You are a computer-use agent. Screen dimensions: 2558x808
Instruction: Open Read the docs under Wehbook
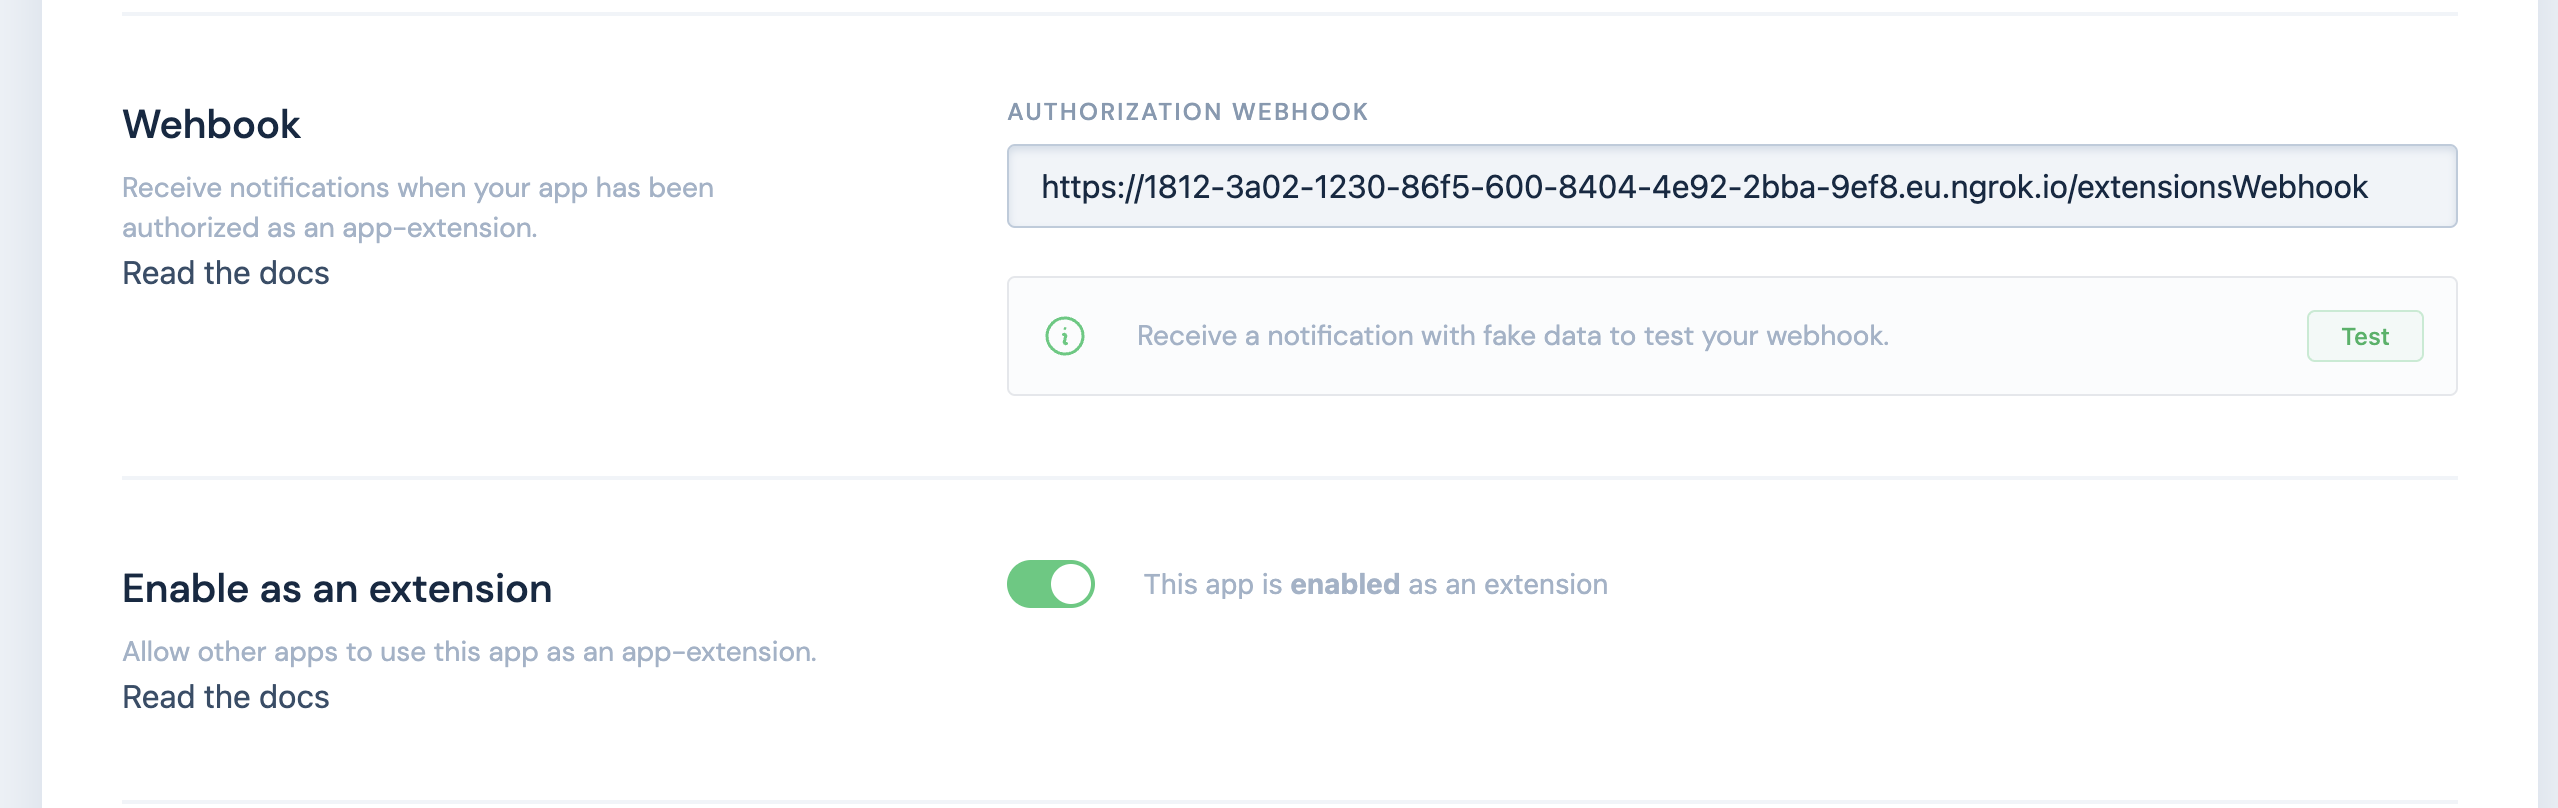[x=225, y=273]
